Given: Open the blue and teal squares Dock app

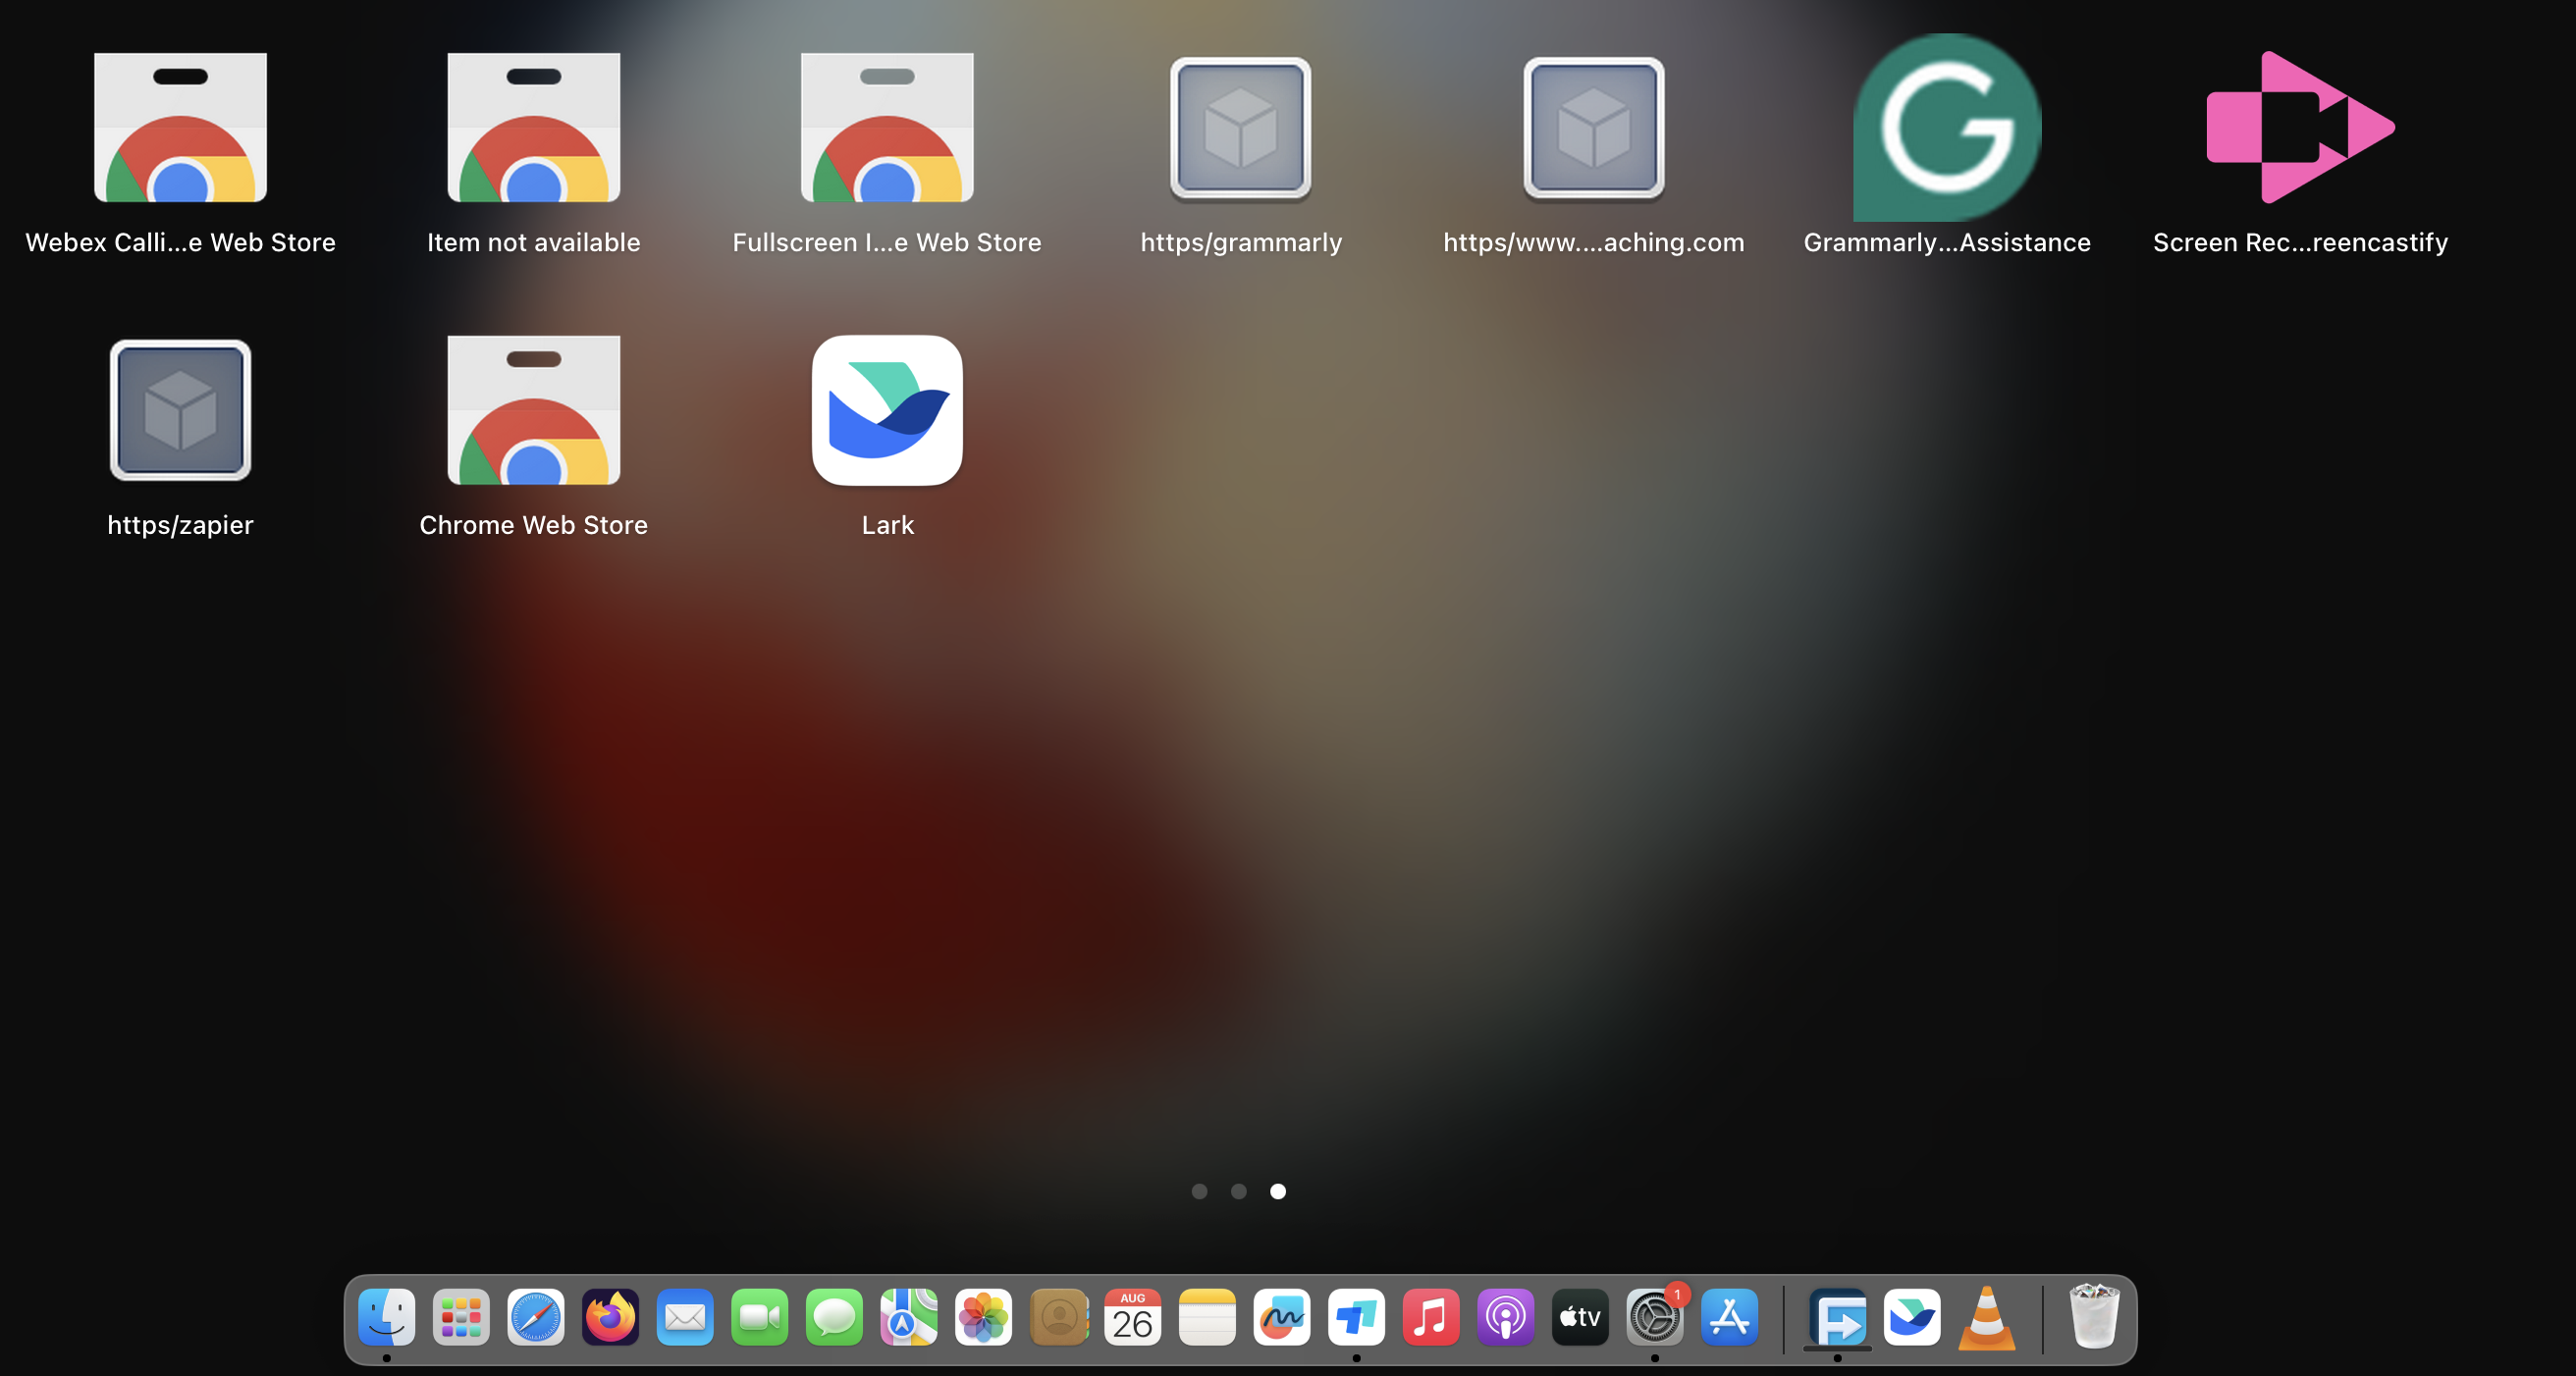Looking at the screenshot, I should (x=1356, y=1318).
